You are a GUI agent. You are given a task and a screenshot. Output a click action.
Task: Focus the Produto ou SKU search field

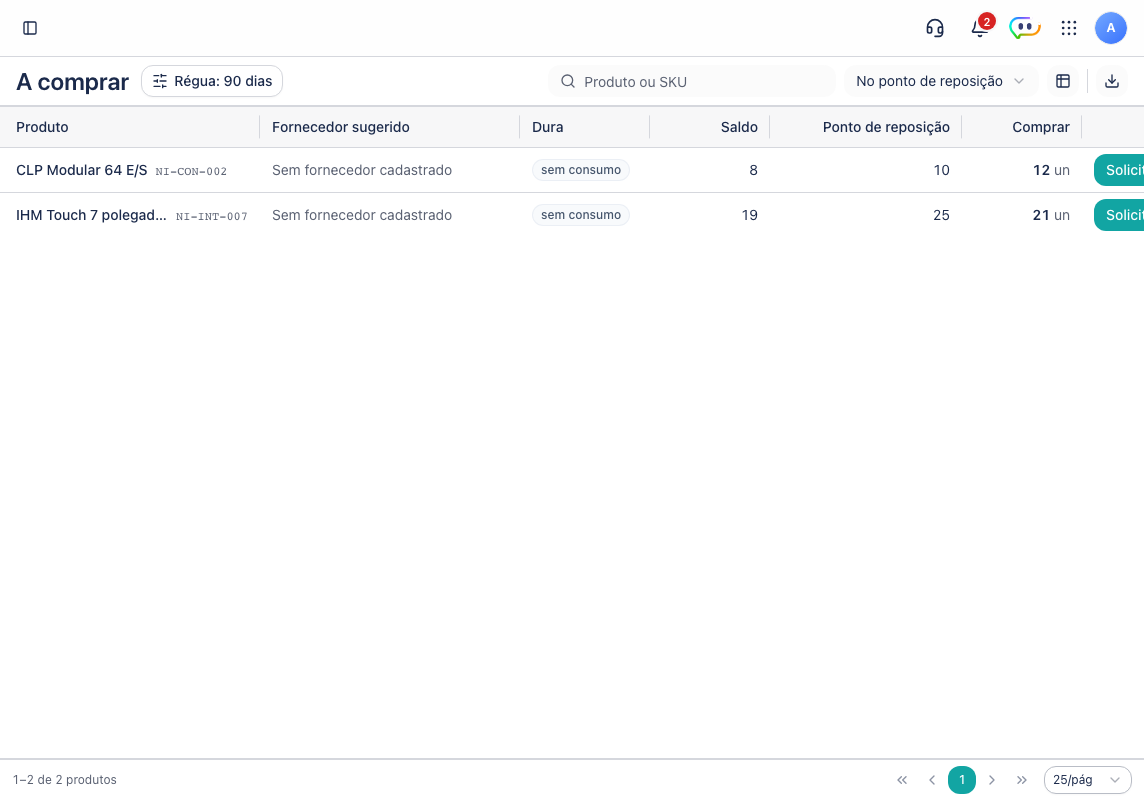coord(692,81)
